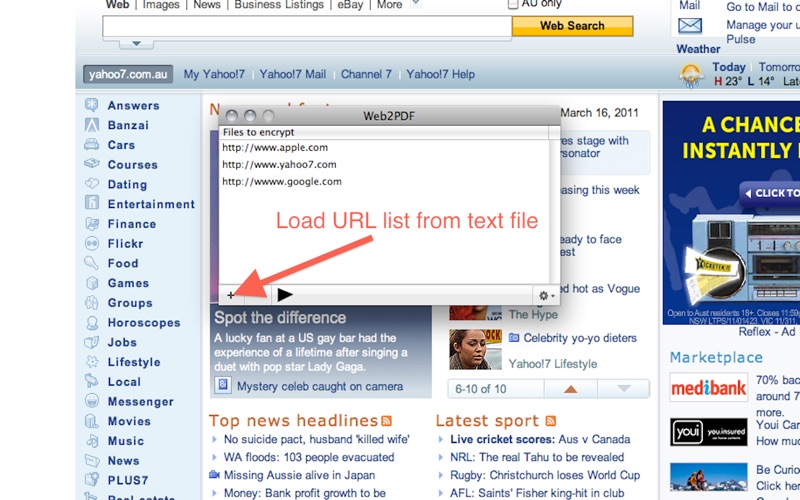Expand the search options arrow below the search box
This screenshot has width=800, height=500.
[136, 44]
